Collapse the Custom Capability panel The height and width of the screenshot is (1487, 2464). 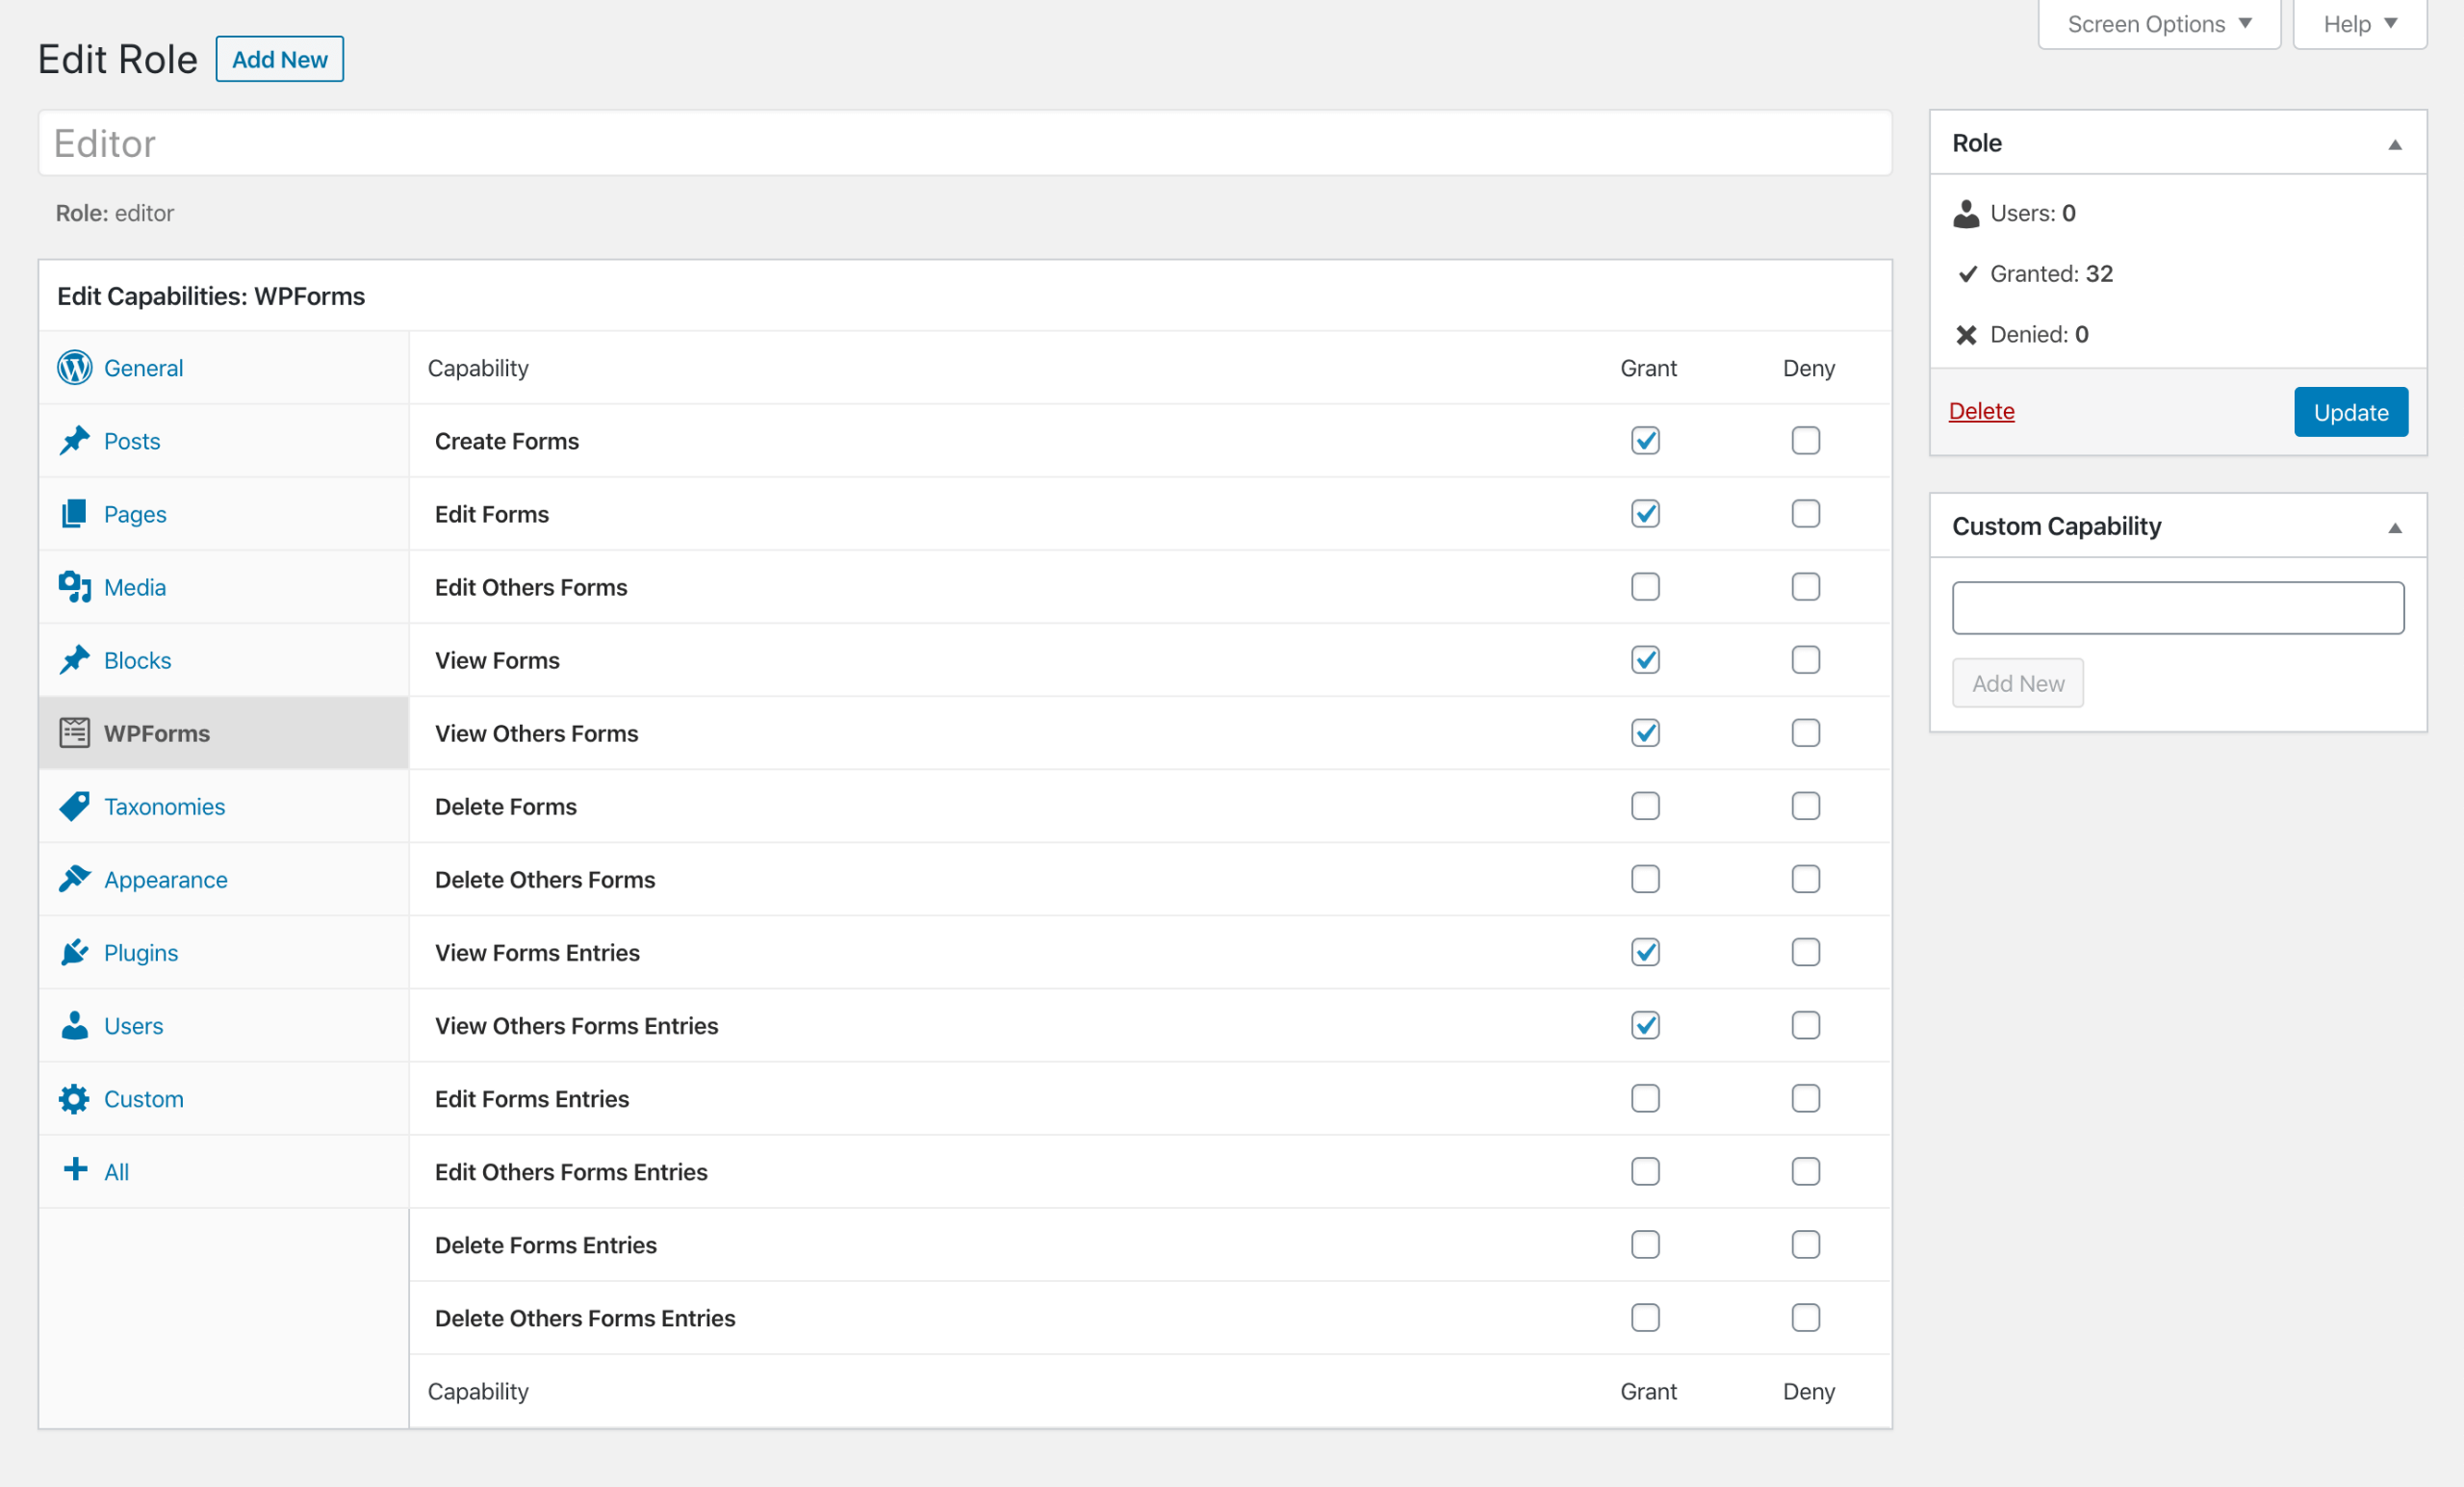[x=2394, y=527]
